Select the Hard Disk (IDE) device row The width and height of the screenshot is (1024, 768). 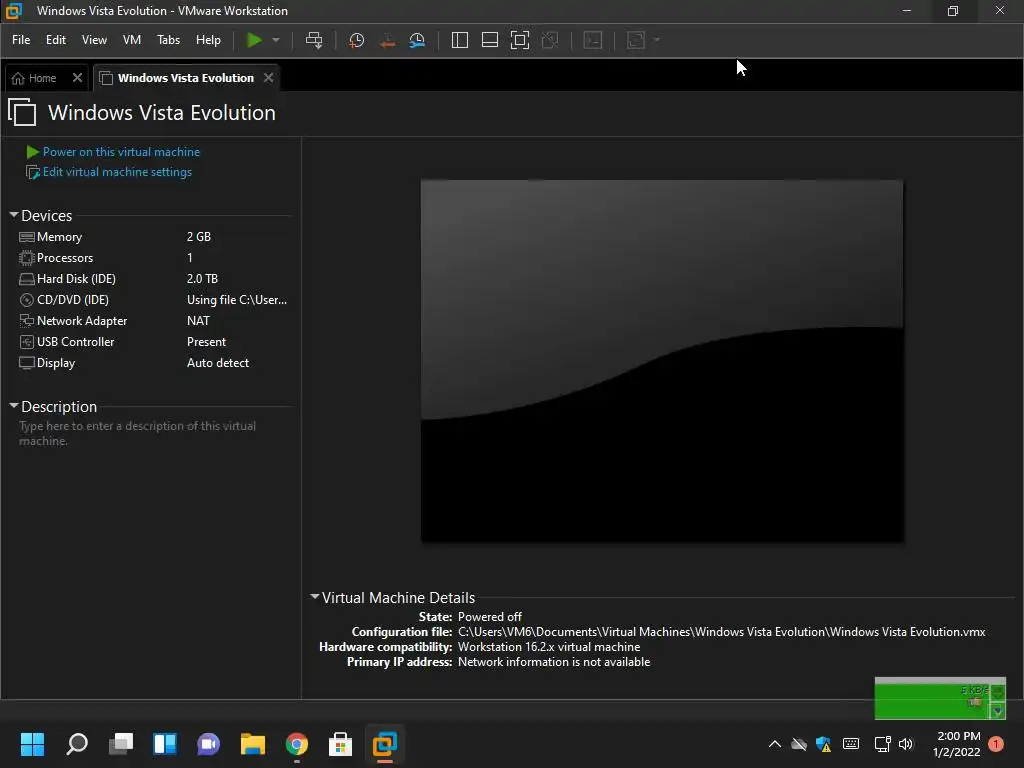click(153, 278)
